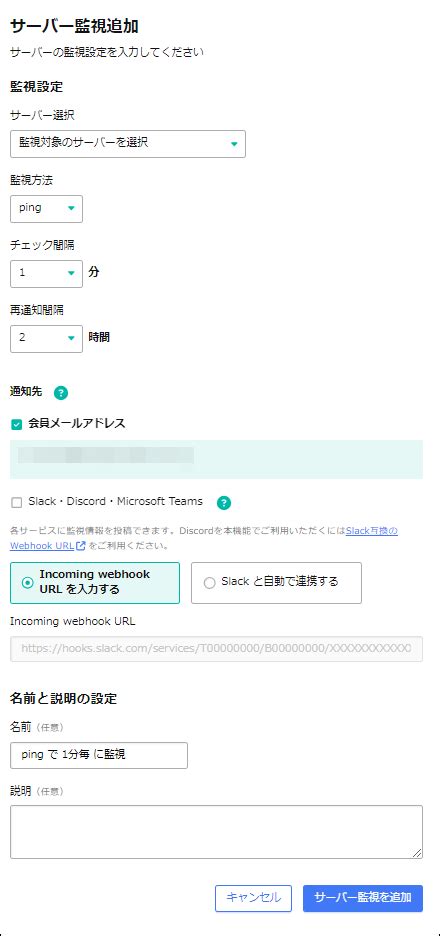Expand the 再通知間隔 hours dropdown
440x936 pixels.
(x=47, y=338)
